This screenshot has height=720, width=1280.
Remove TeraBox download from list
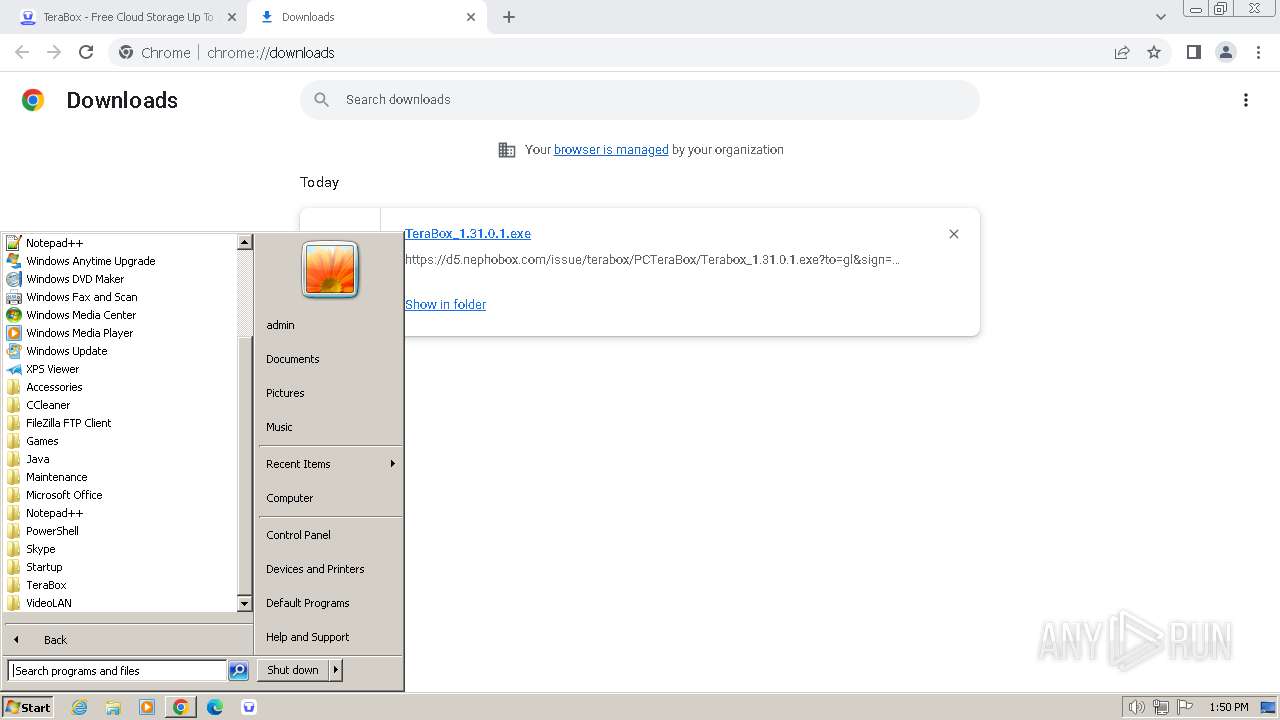pyautogui.click(x=954, y=234)
